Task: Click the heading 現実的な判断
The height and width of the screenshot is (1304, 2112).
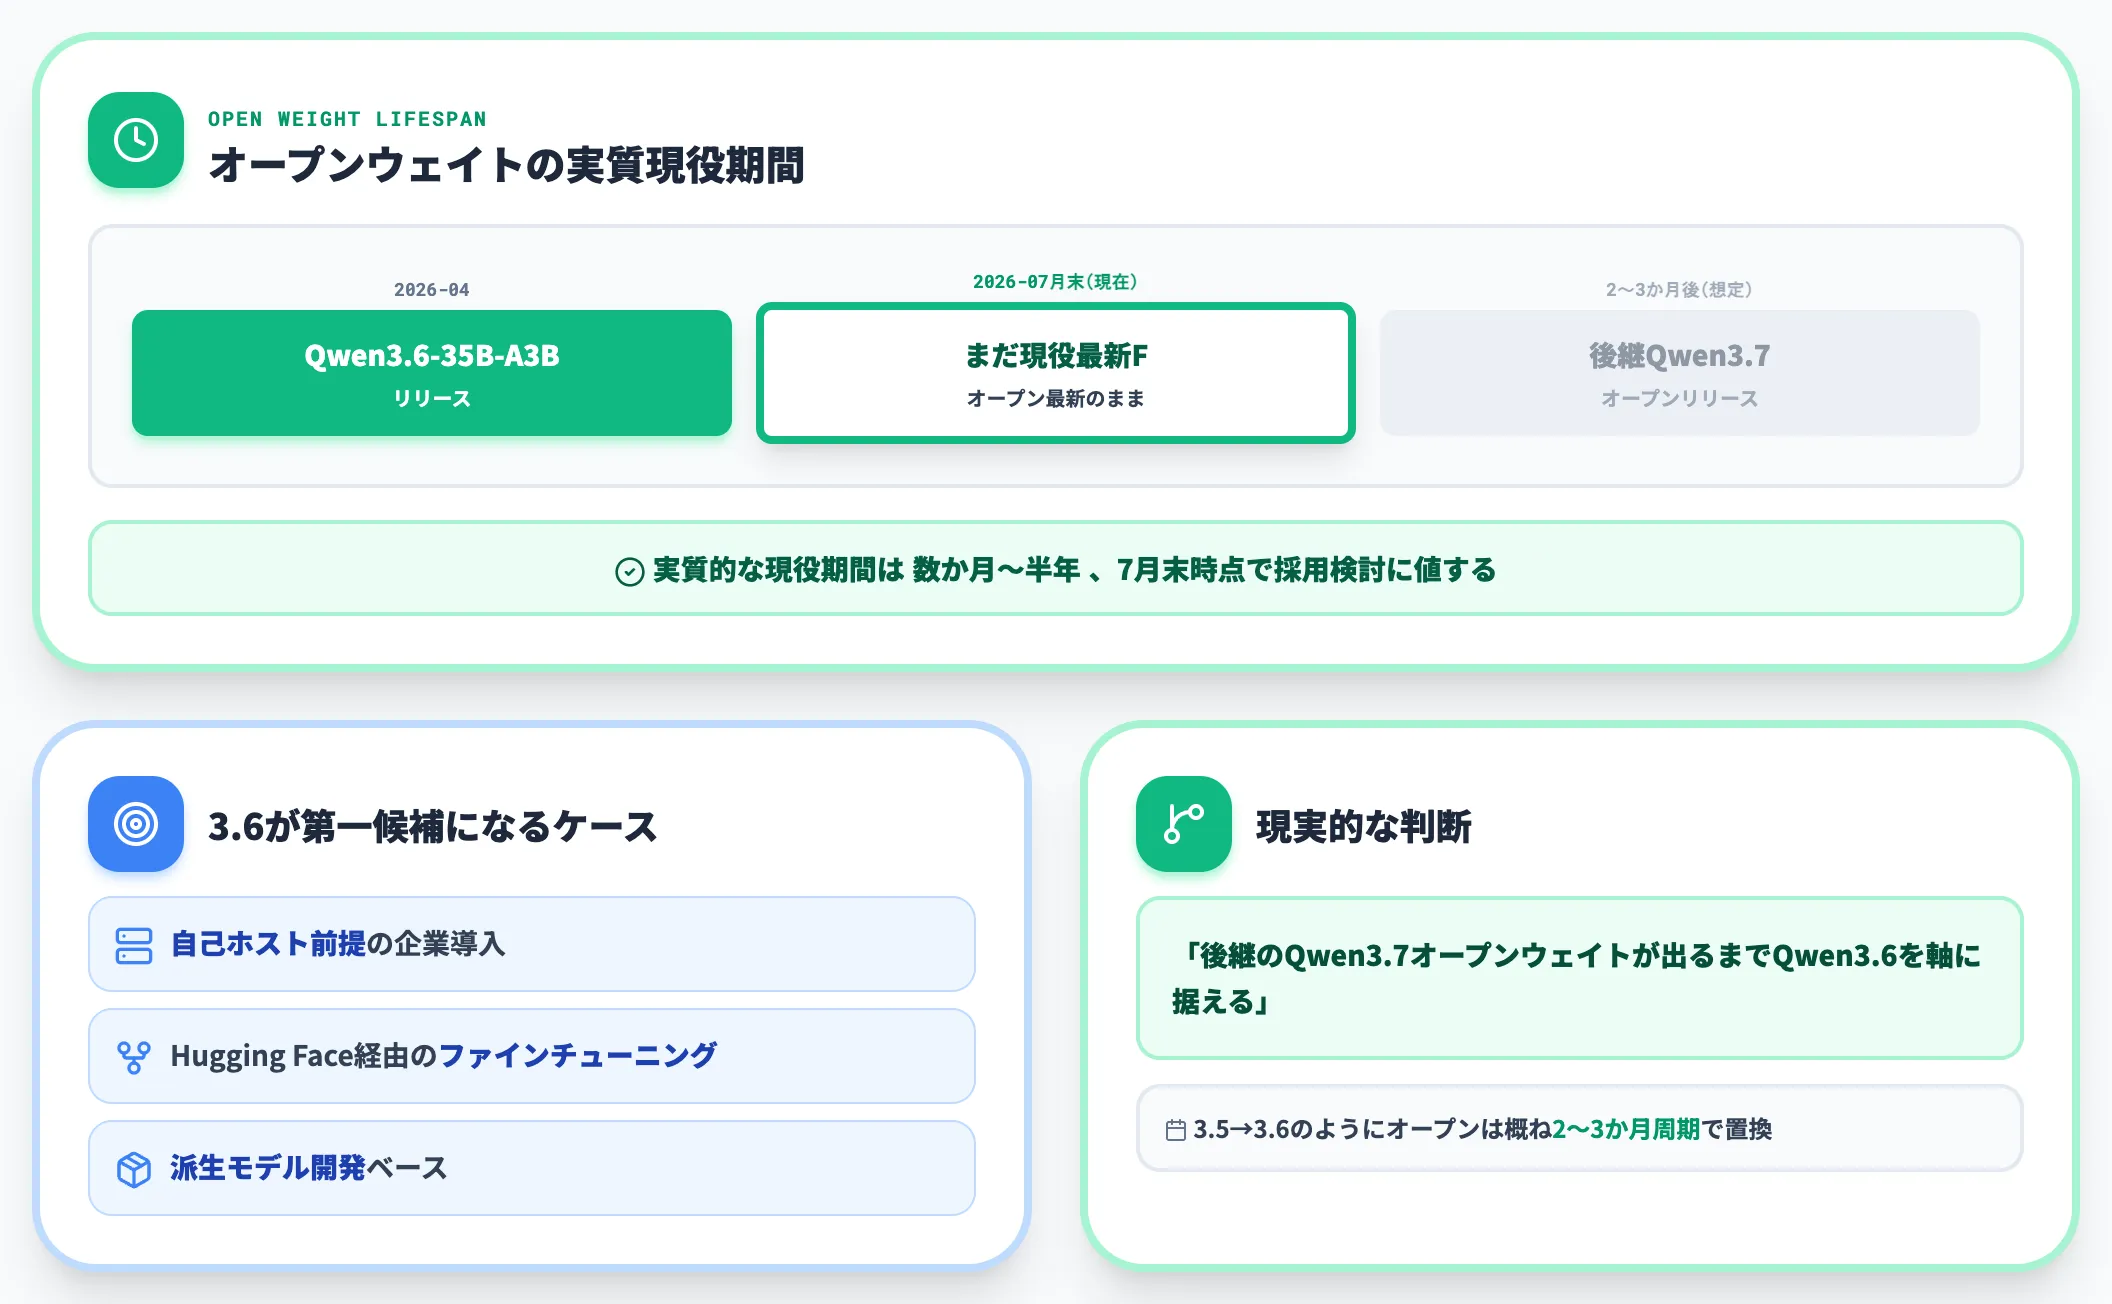Action: [1364, 826]
